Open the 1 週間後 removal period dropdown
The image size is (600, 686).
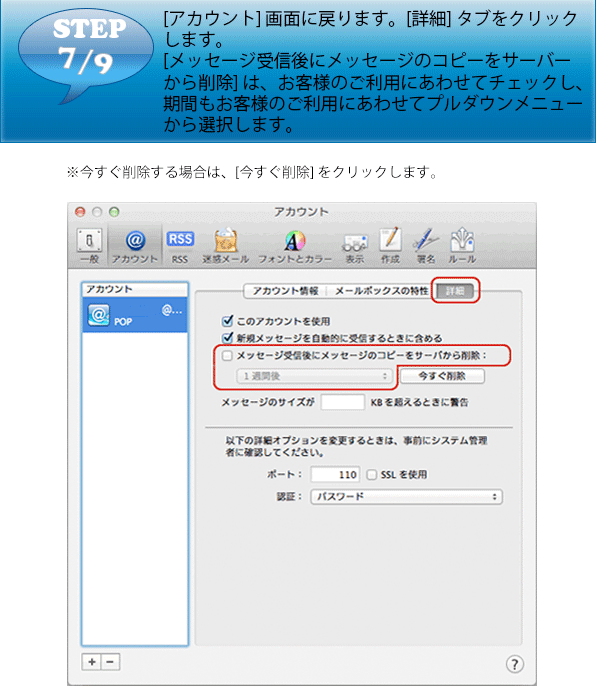click(314, 376)
